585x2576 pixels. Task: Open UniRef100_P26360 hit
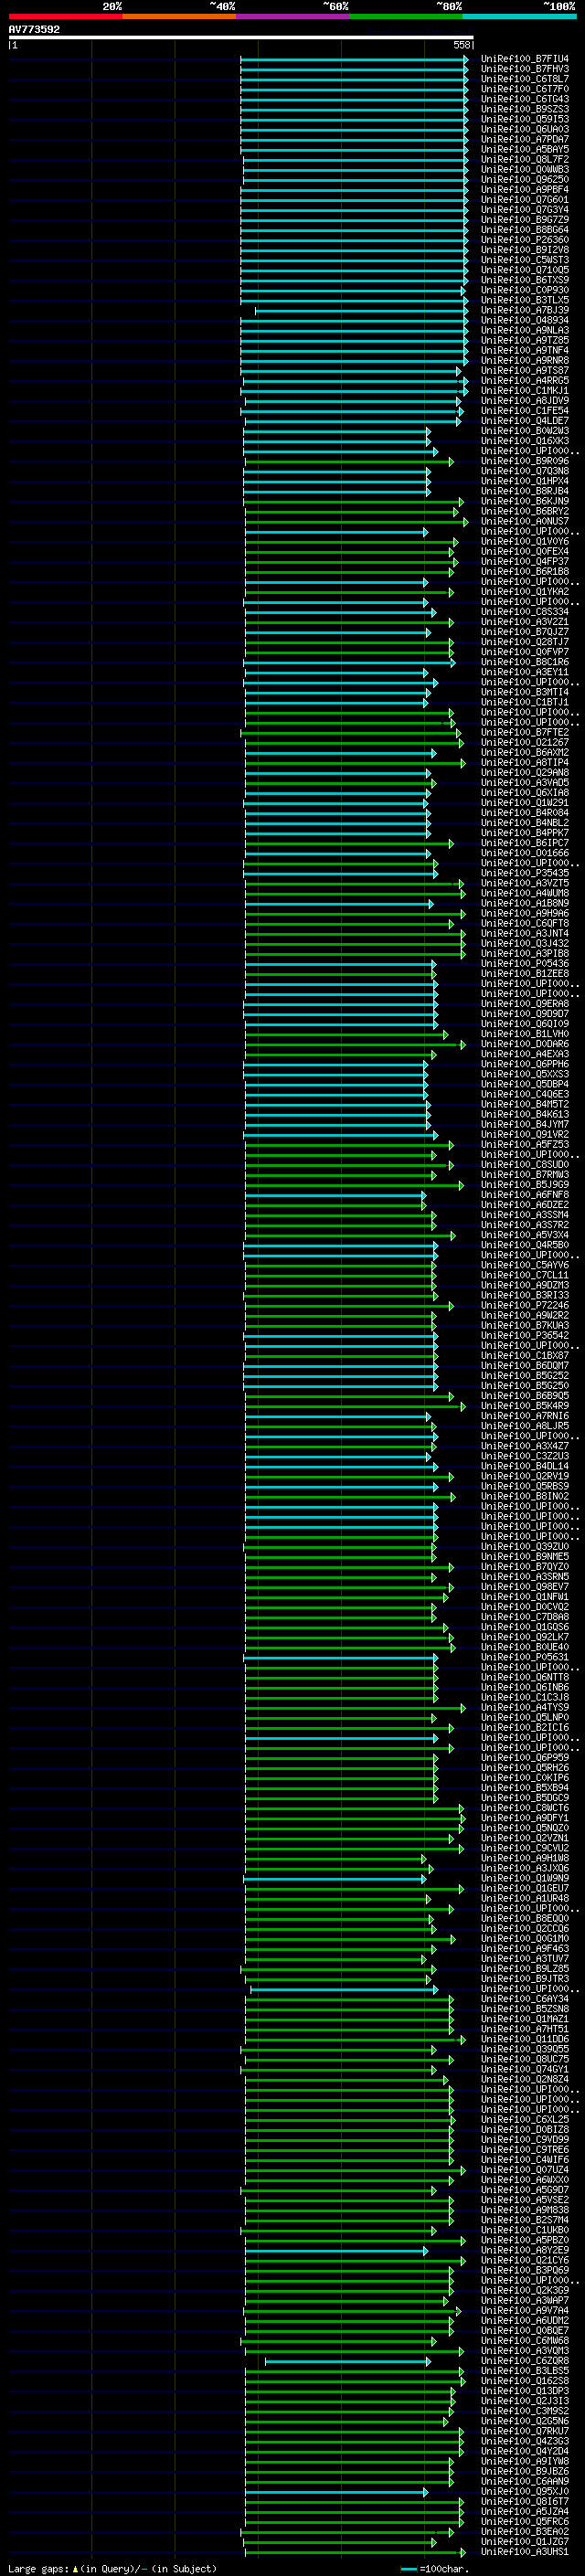pos(525,240)
